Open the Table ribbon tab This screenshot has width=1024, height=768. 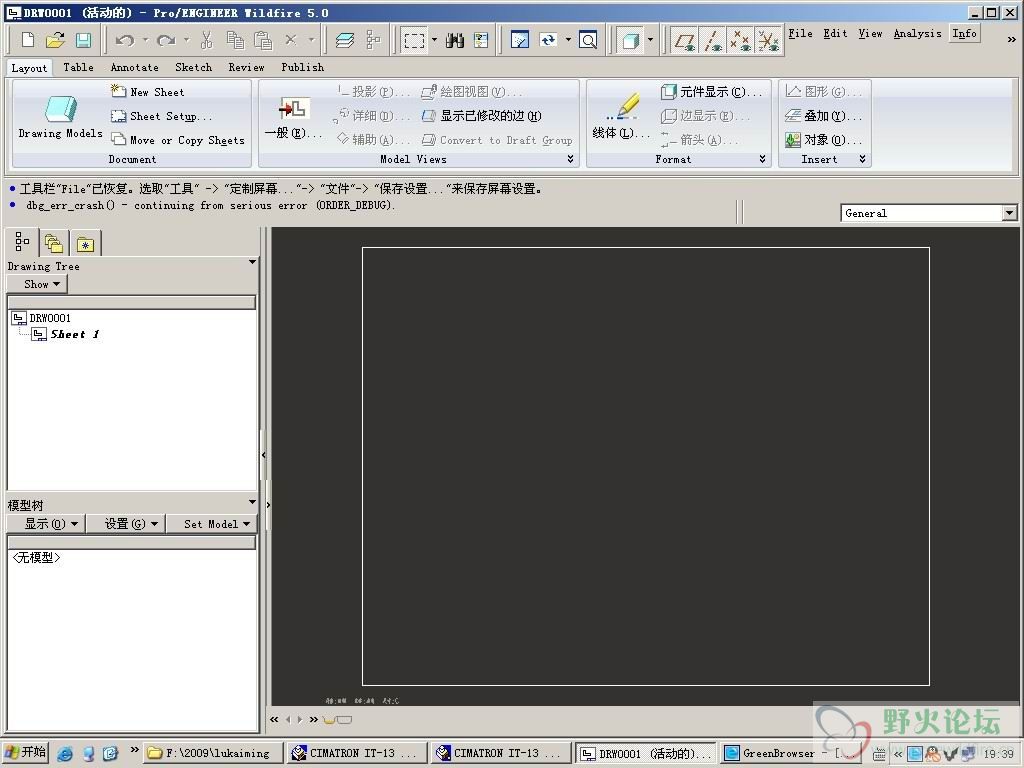tap(78, 67)
